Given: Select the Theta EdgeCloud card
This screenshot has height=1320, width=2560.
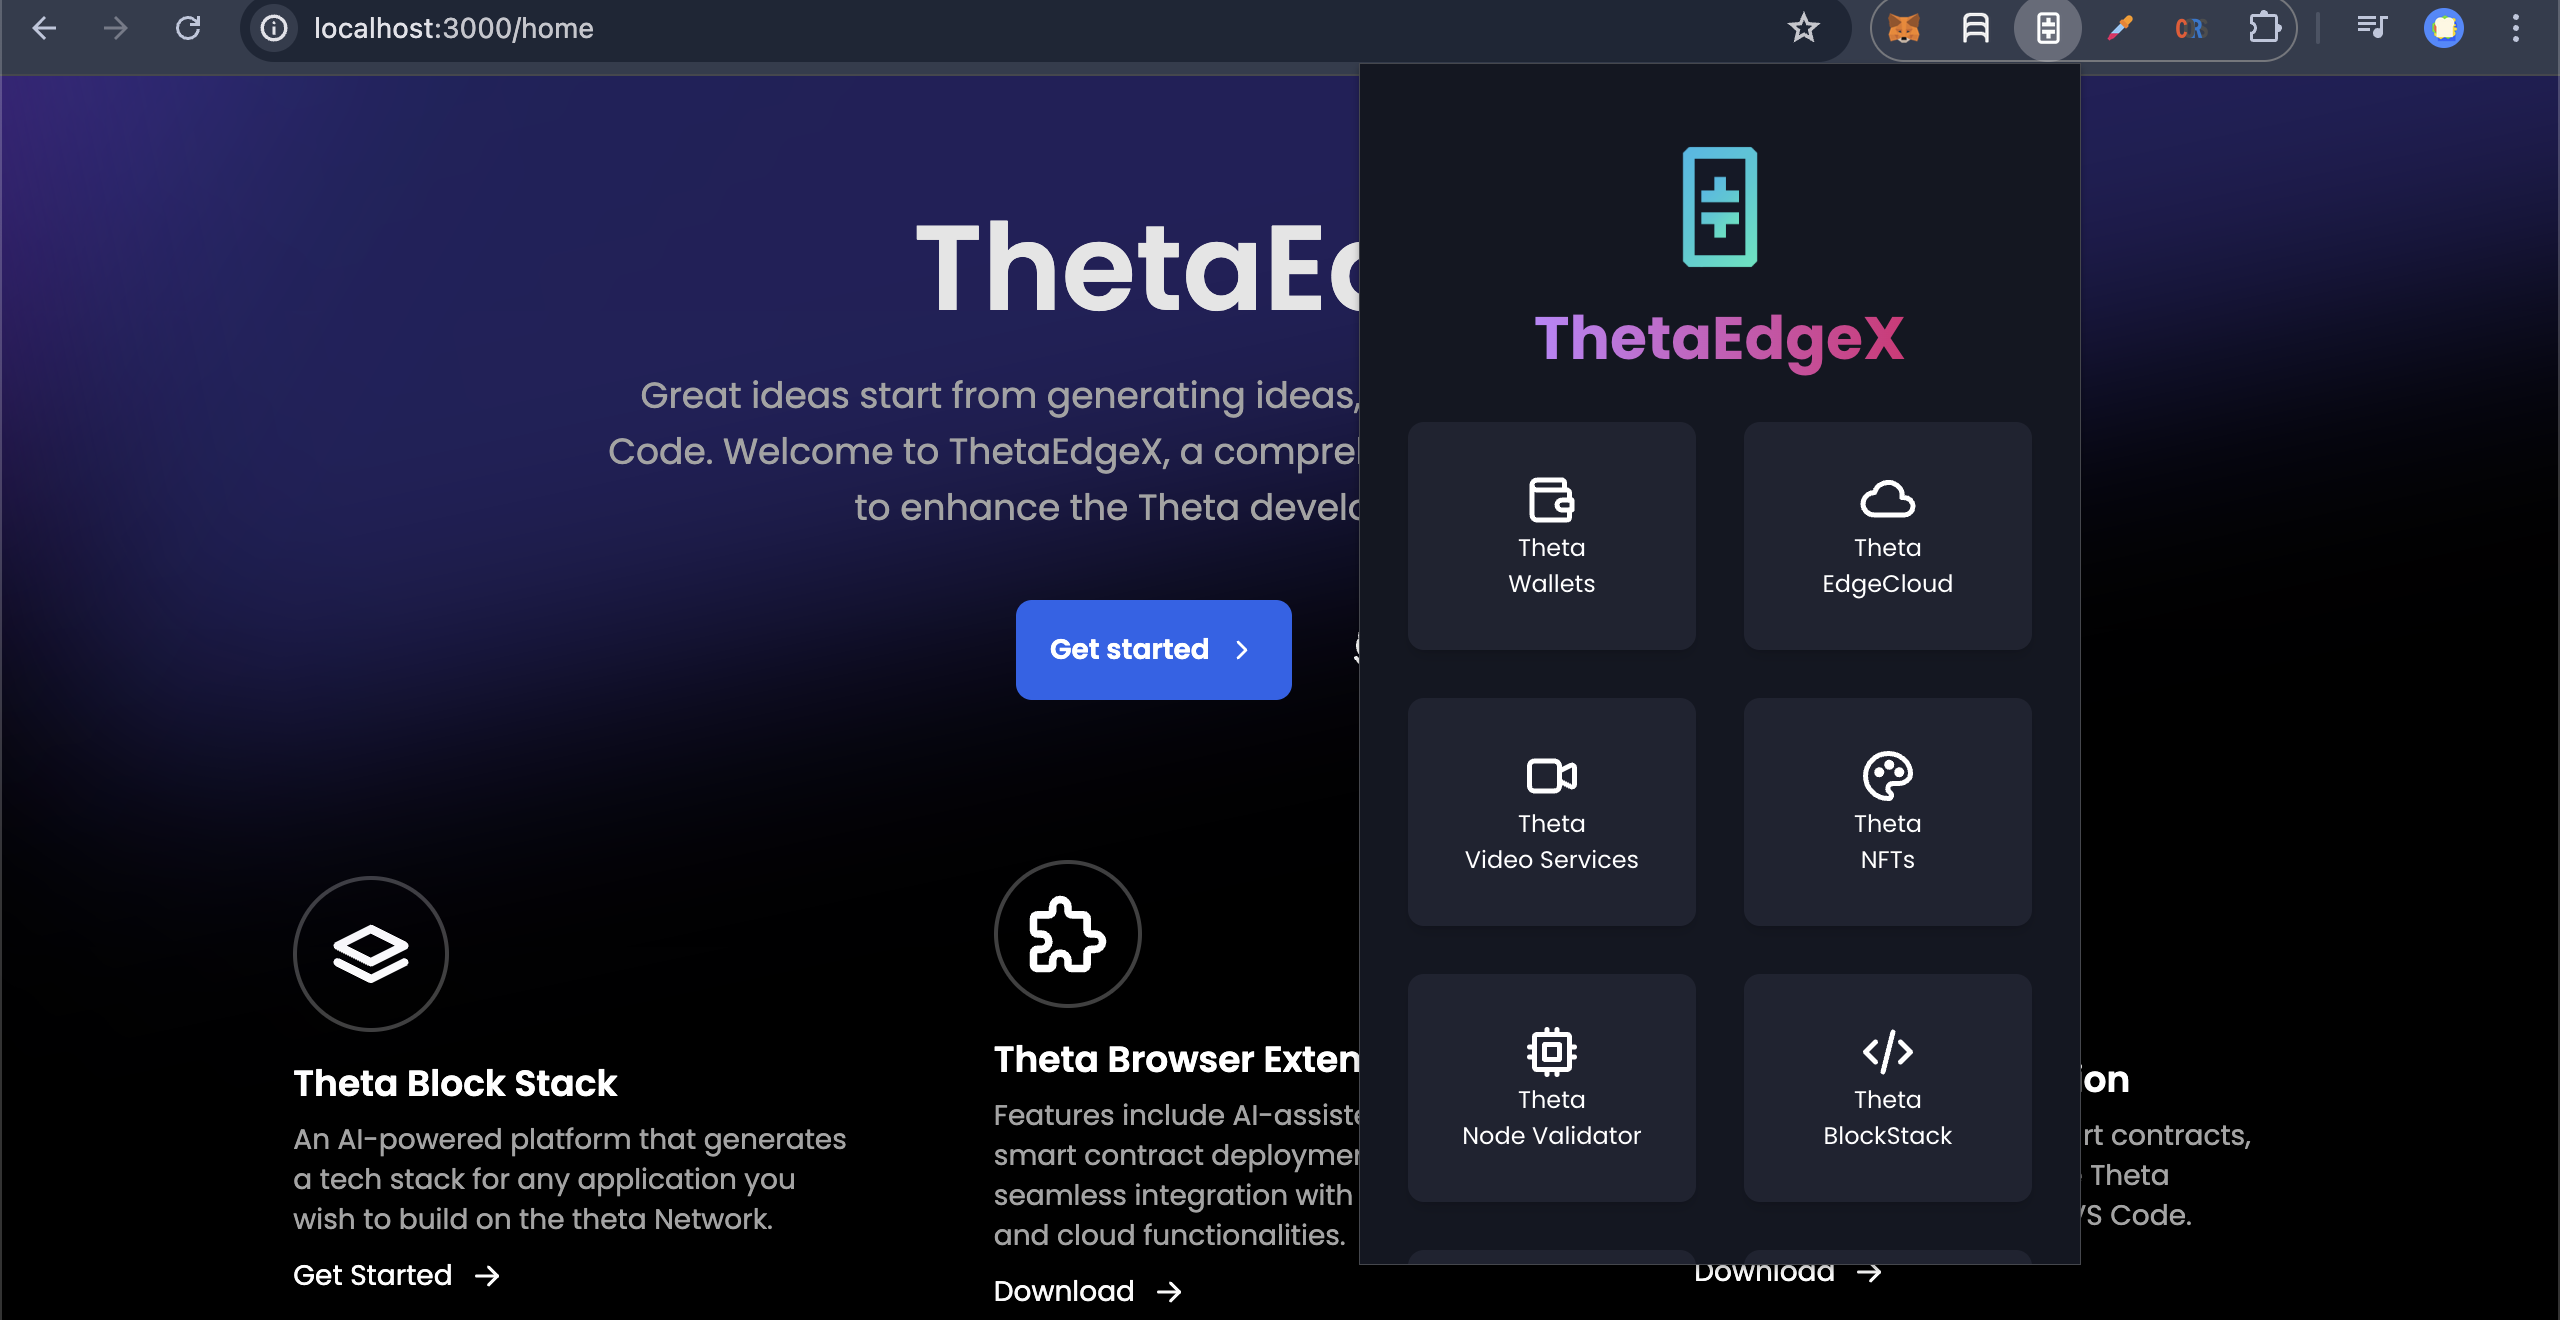Looking at the screenshot, I should [x=1888, y=536].
